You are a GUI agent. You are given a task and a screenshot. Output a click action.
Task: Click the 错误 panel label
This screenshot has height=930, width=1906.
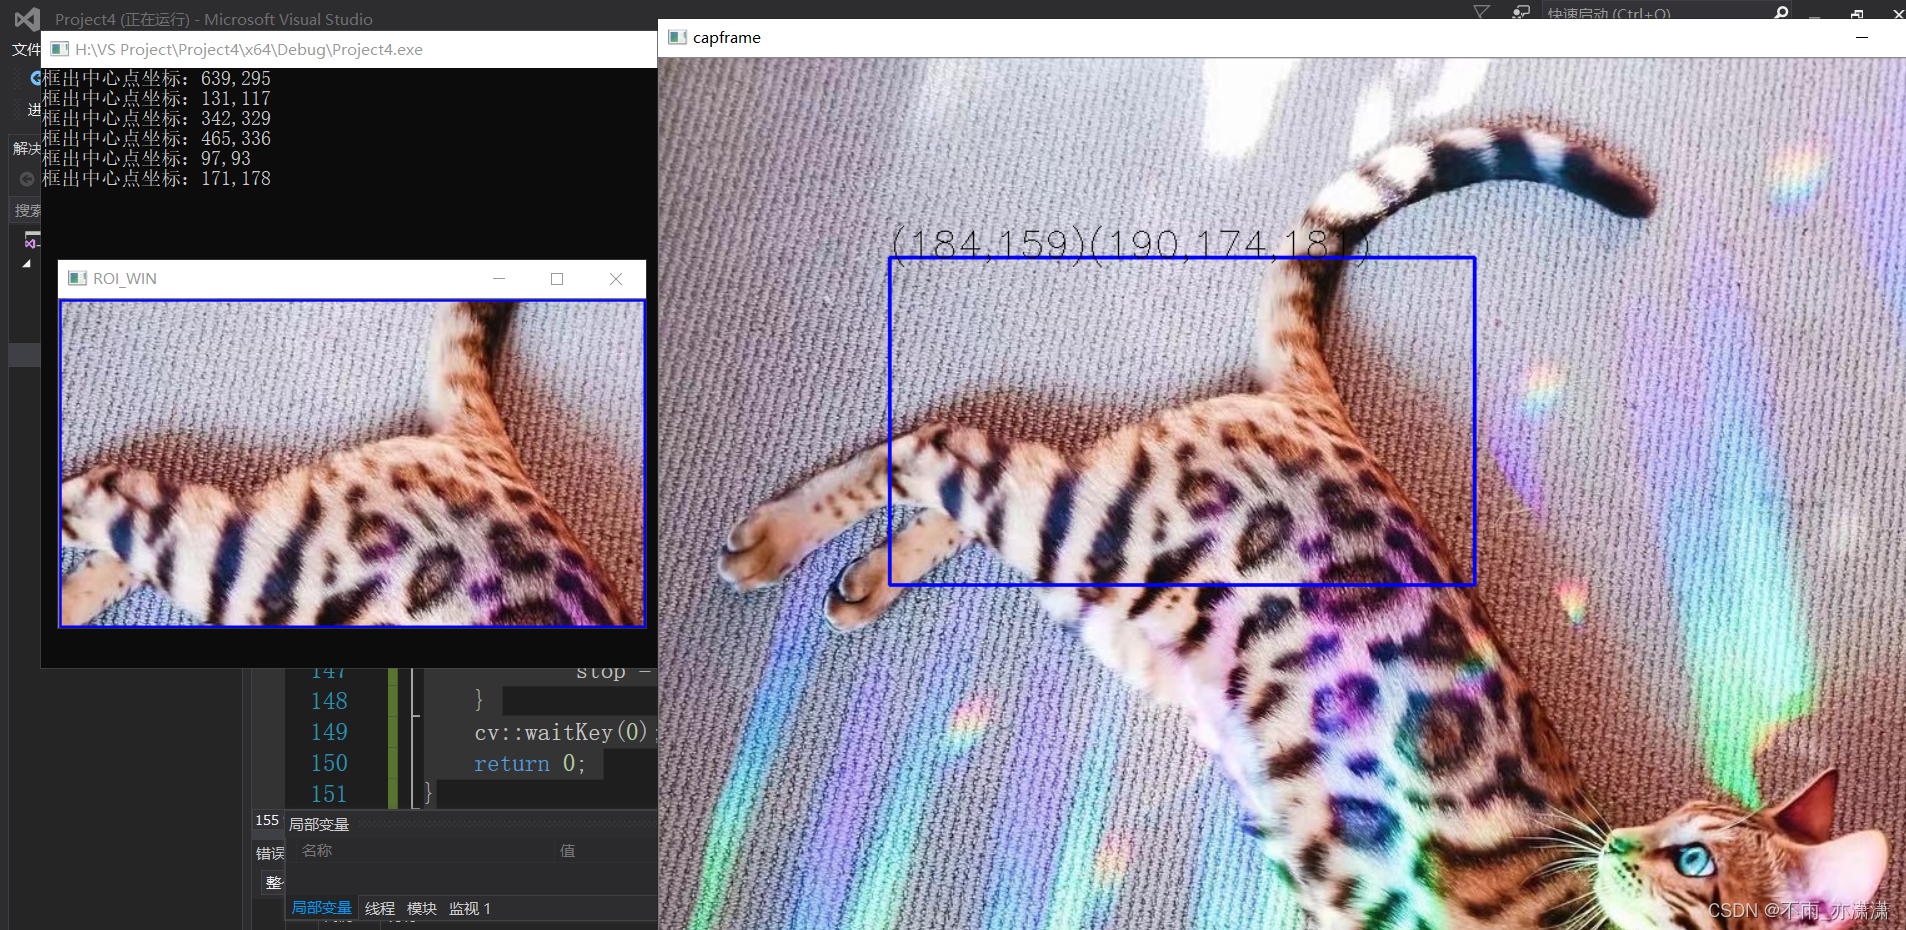coord(270,853)
